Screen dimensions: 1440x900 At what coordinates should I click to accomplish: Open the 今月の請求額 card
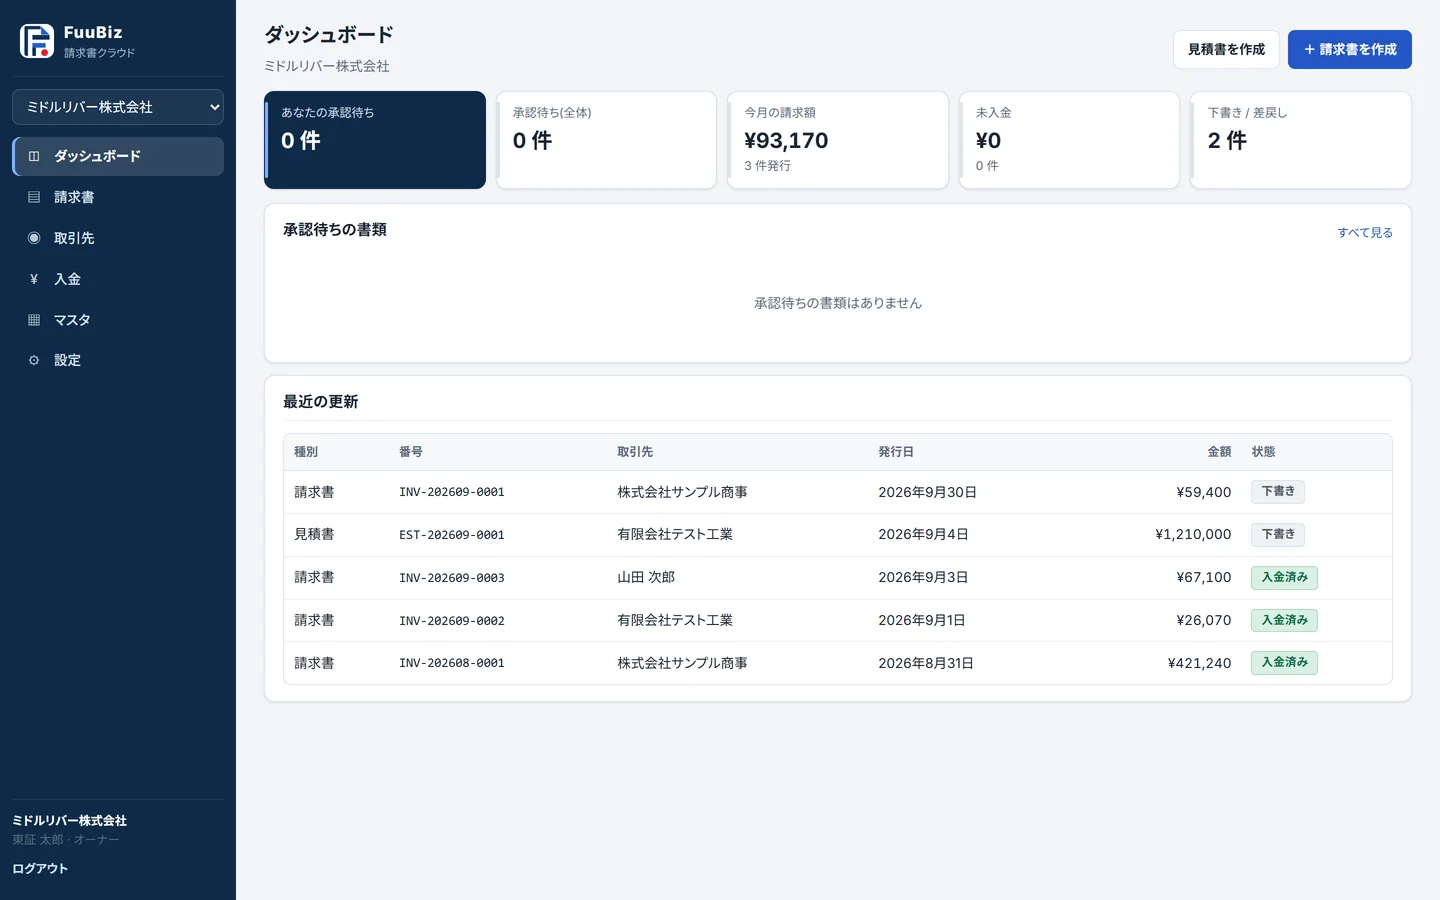tap(838, 140)
